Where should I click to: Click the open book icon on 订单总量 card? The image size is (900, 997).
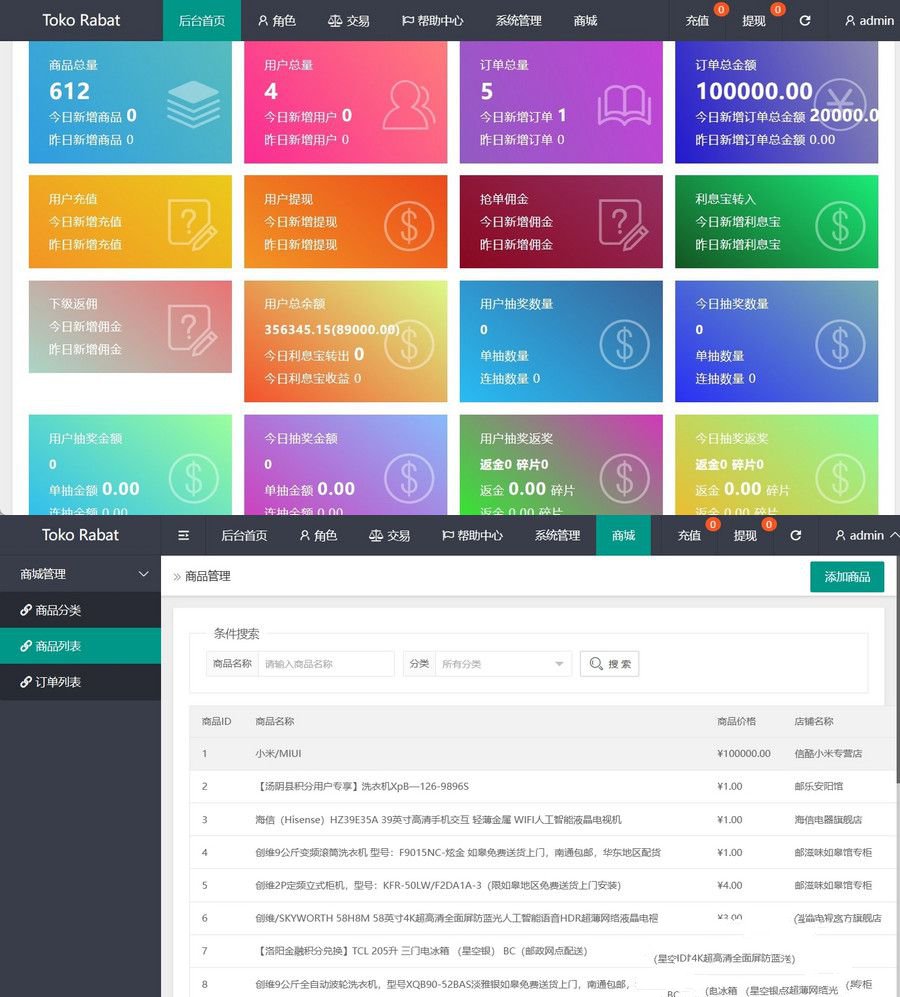point(624,104)
